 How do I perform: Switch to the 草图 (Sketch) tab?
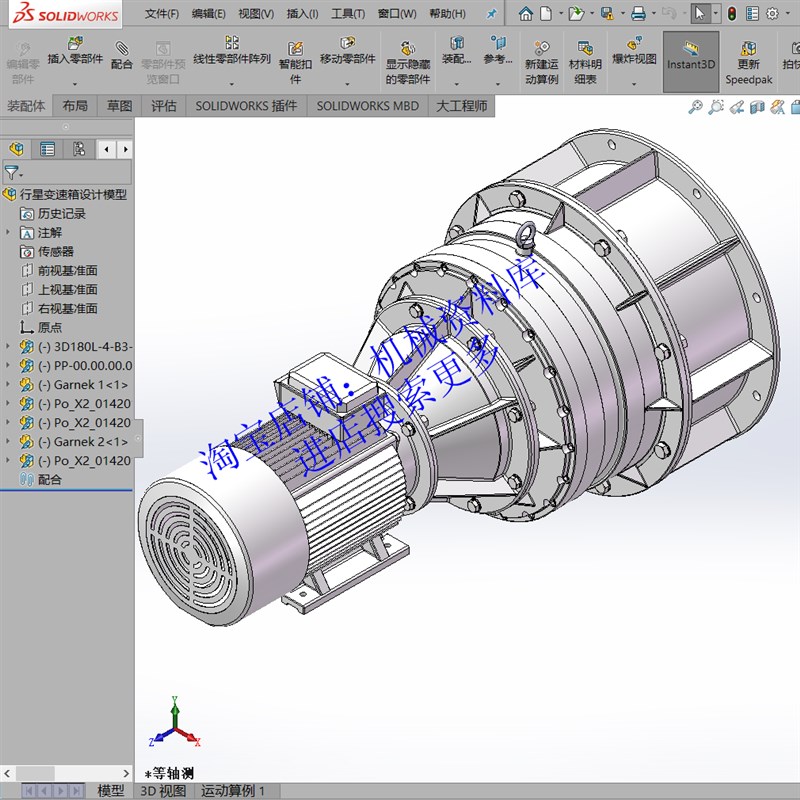119,106
